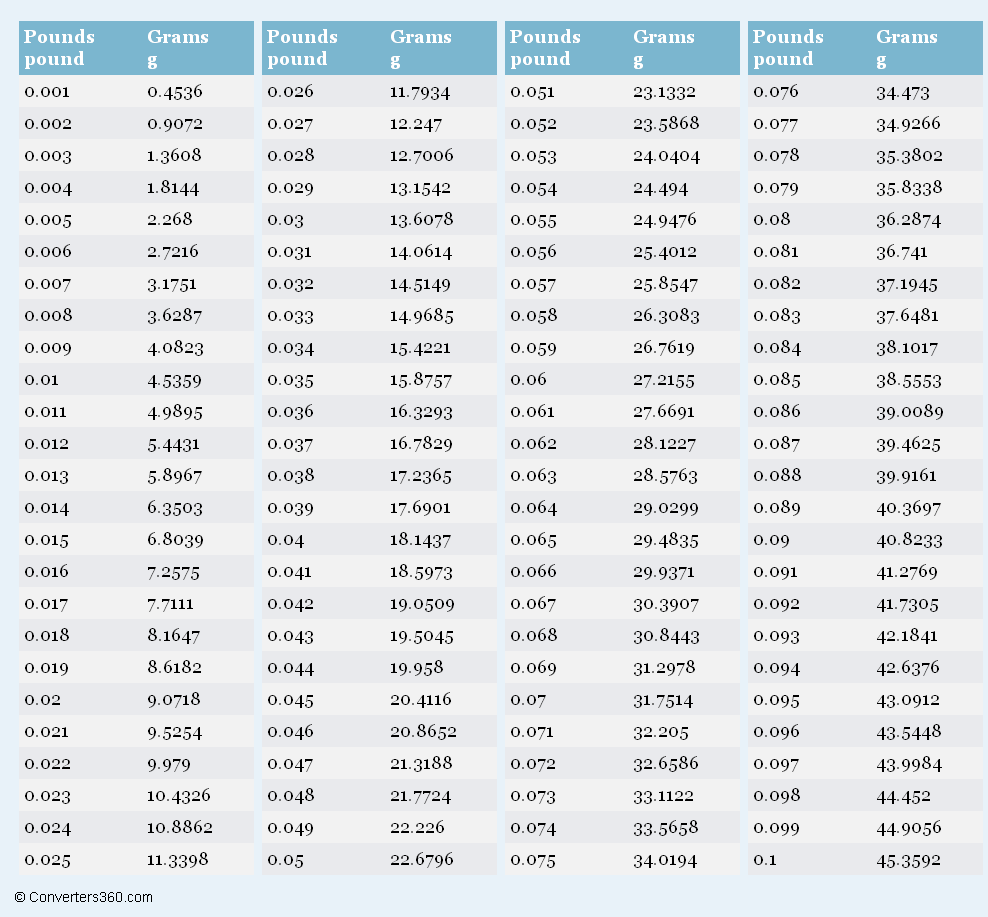The width and height of the screenshot is (988, 917).
Task: Click the 0.4536 grams value
Action: 175,92
